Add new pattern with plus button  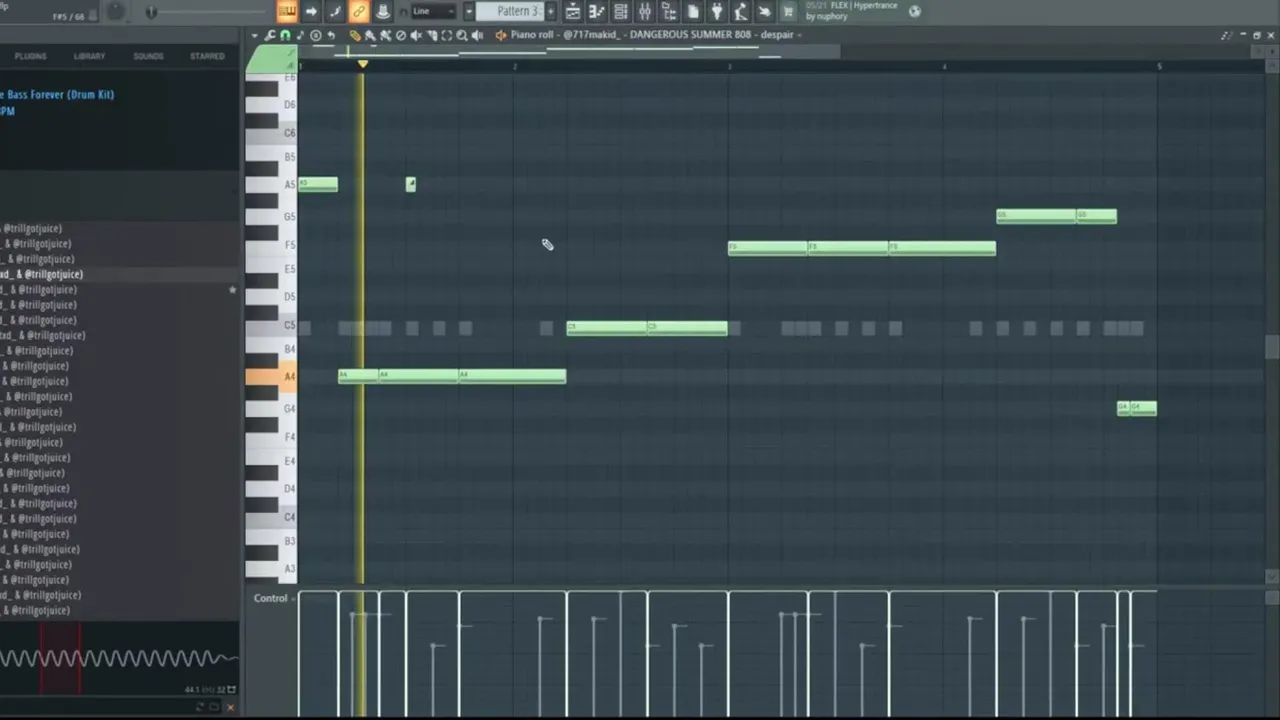point(550,11)
